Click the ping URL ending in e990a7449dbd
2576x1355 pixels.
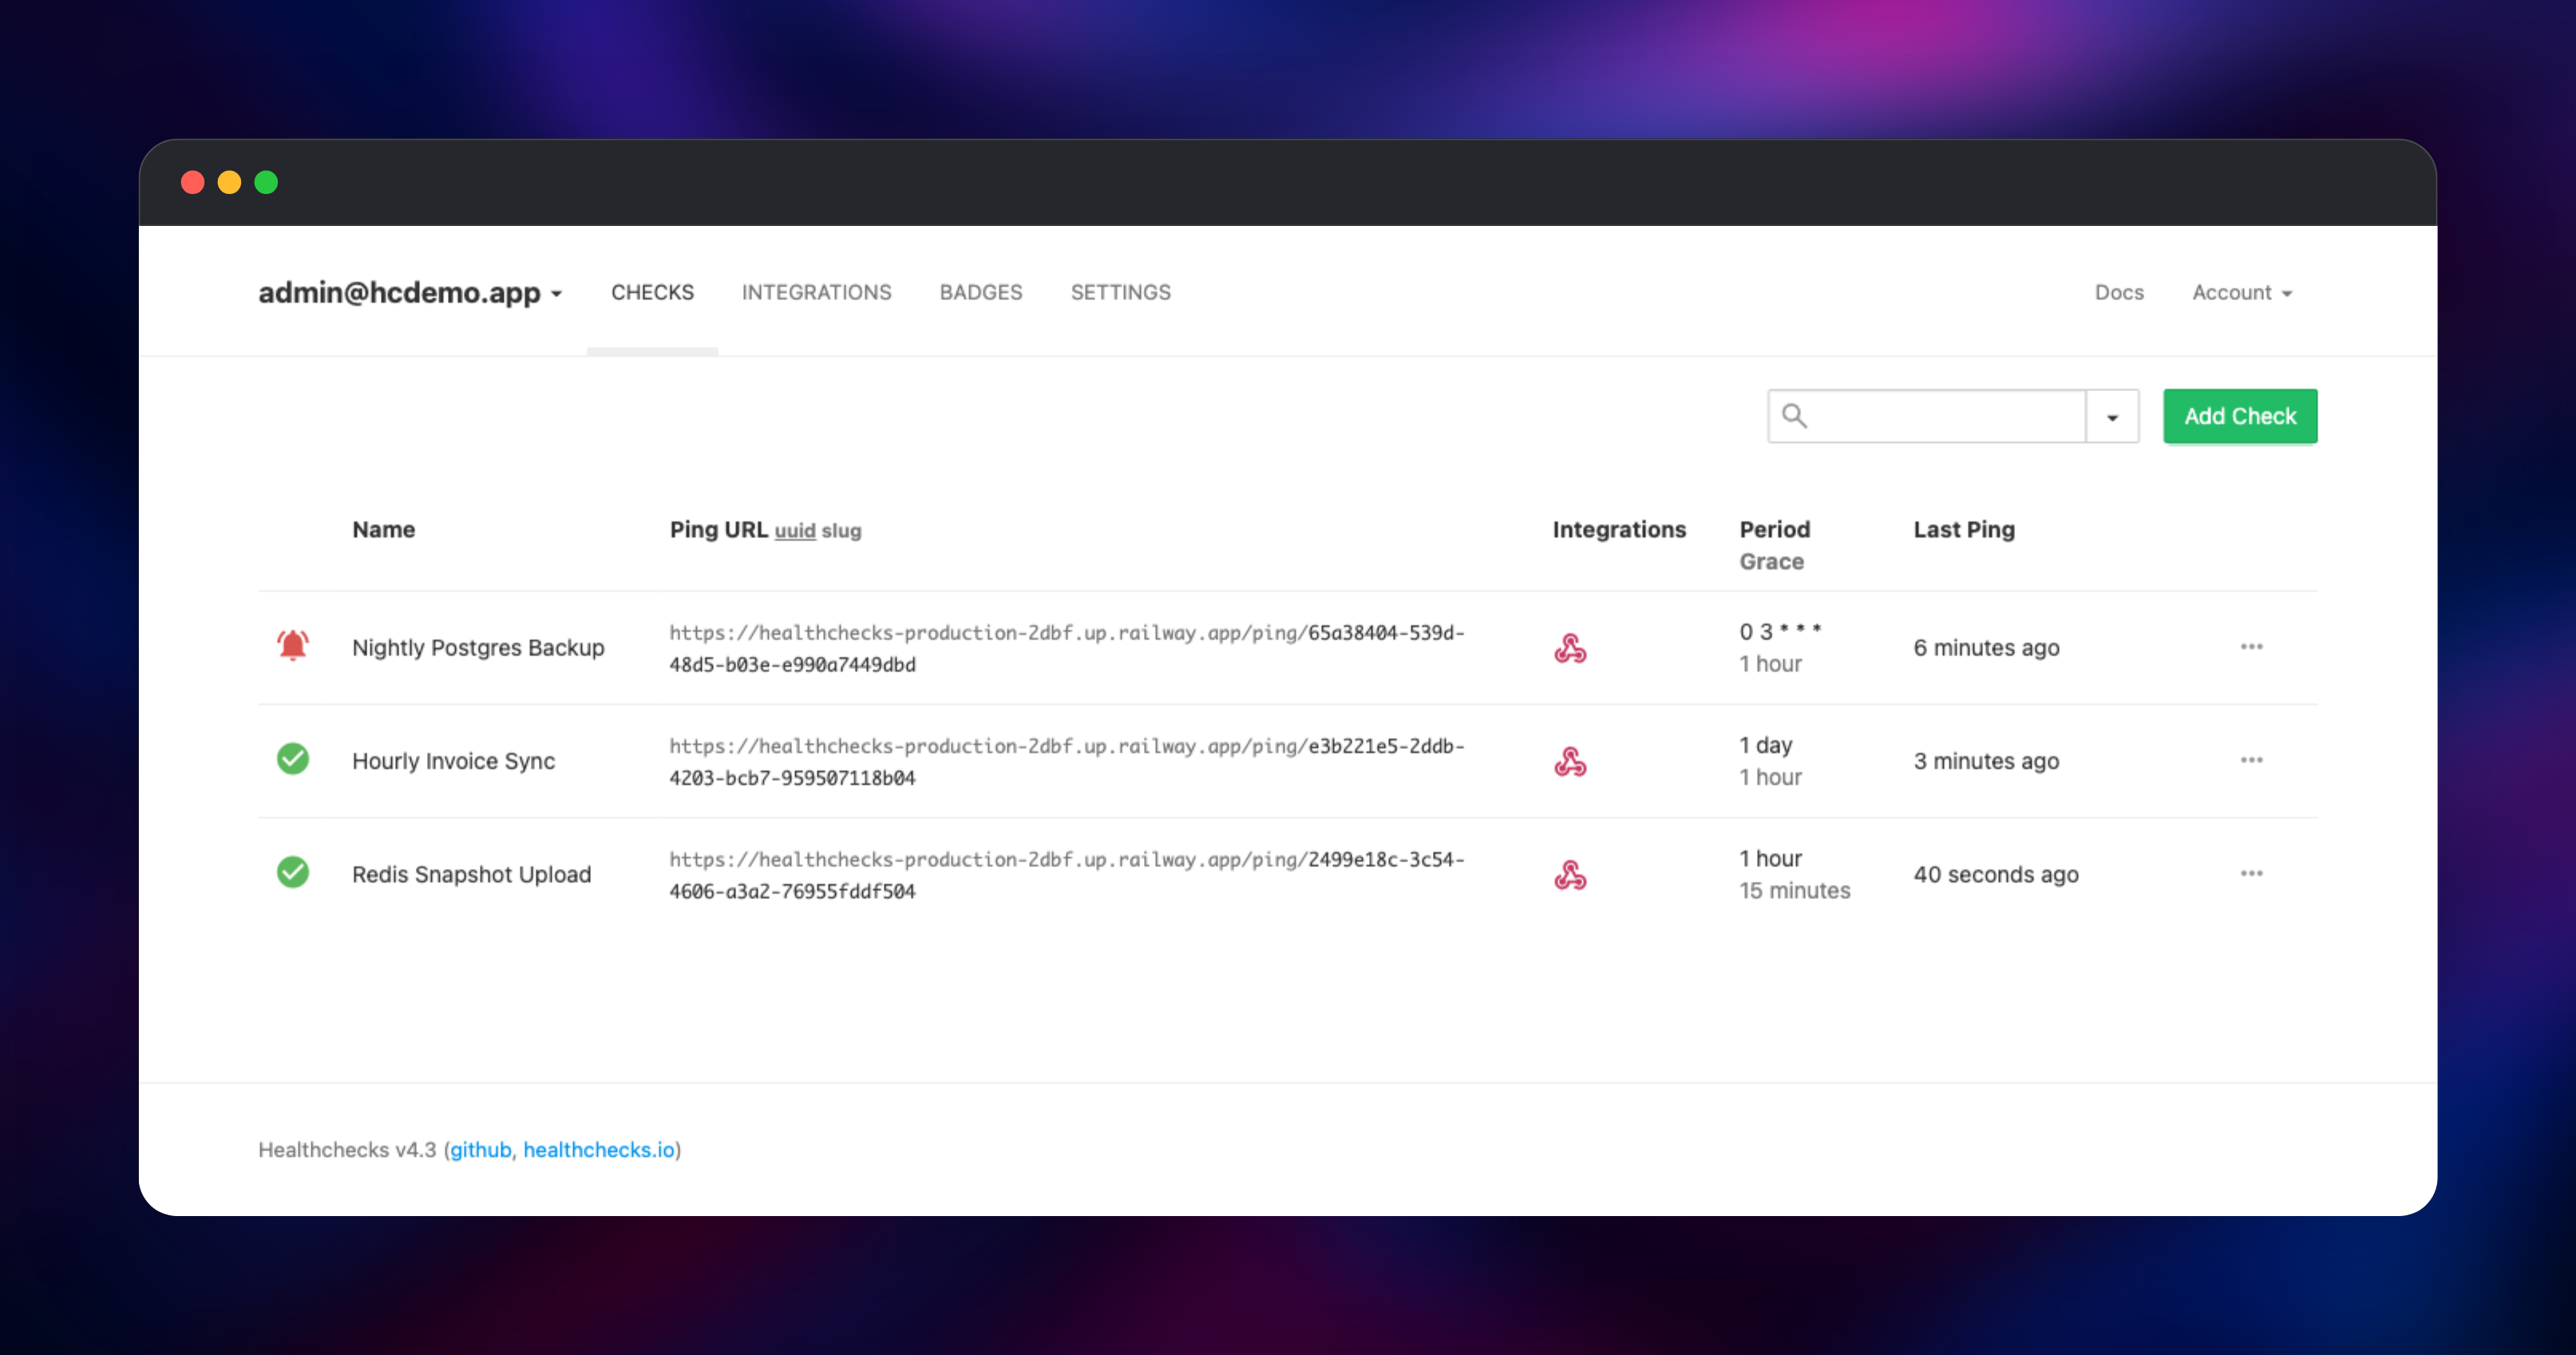click(1067, 648)
